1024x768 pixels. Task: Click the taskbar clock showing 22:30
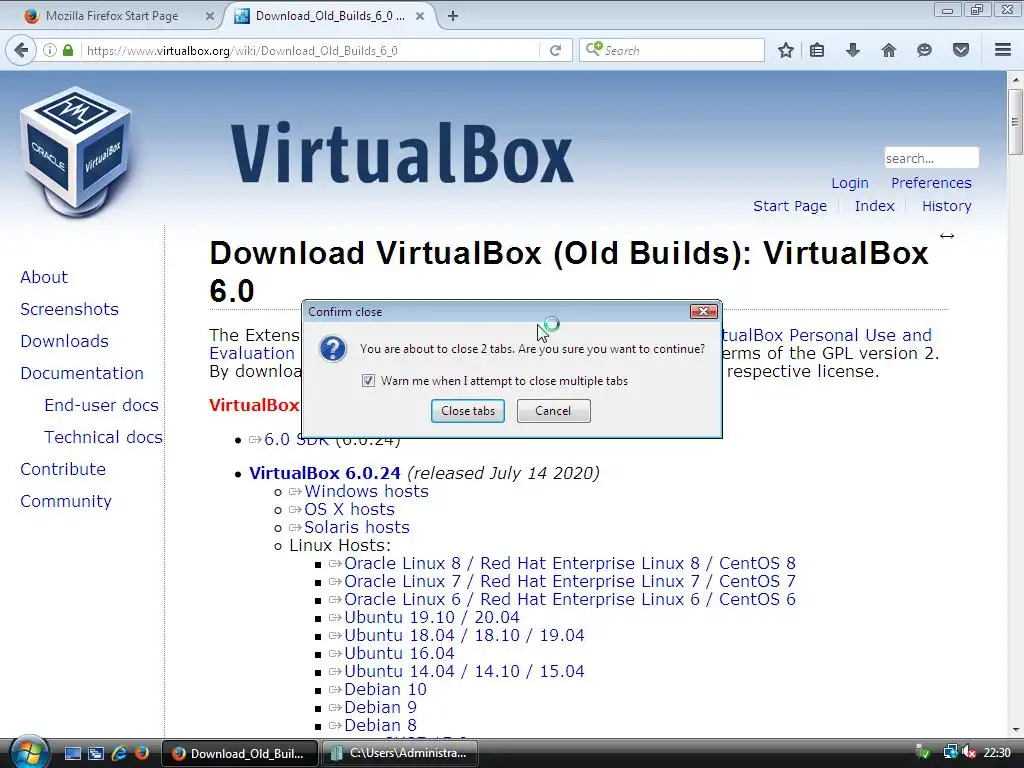(997, 753)
